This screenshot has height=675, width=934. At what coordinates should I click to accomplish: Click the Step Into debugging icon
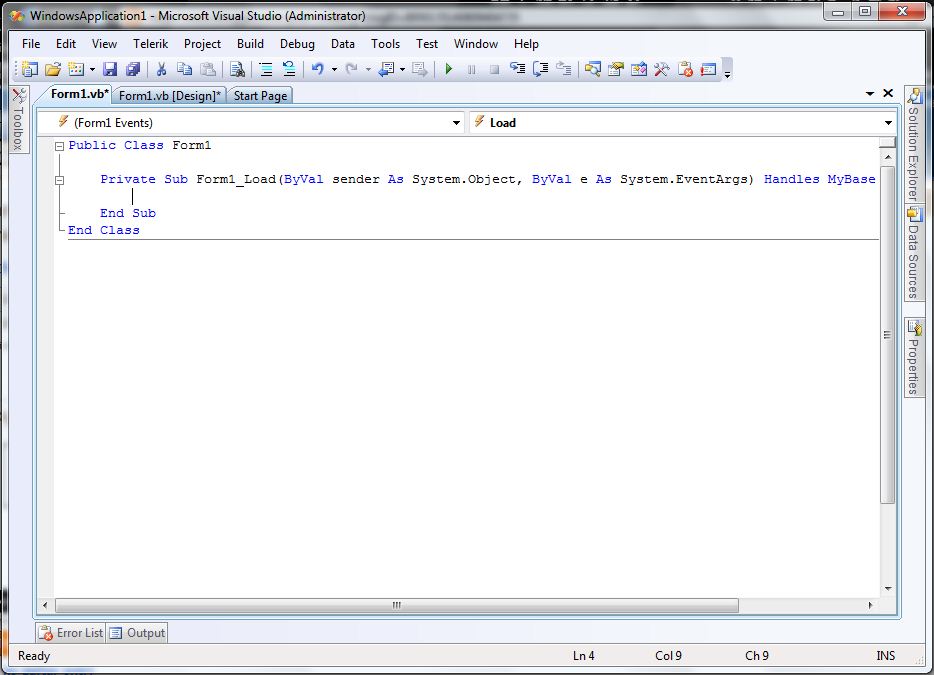click(x=517, y=69)
